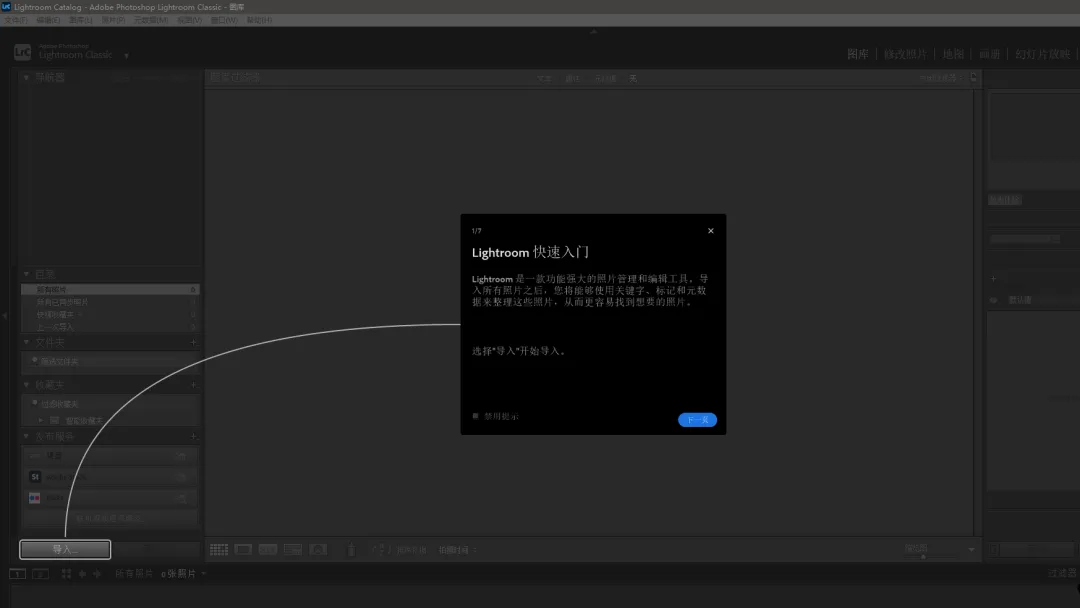Click the filmstrip grid view icon

point(66,574)
